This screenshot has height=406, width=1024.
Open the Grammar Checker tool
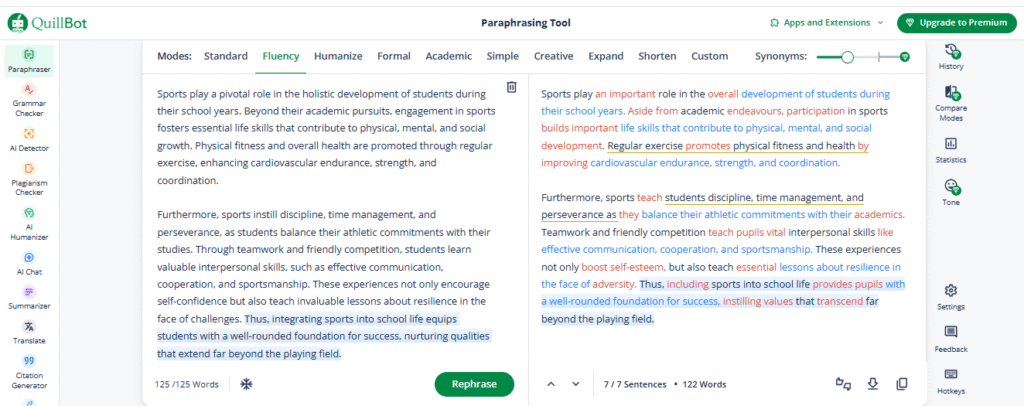pyautogui.click(x=29, y=99)
